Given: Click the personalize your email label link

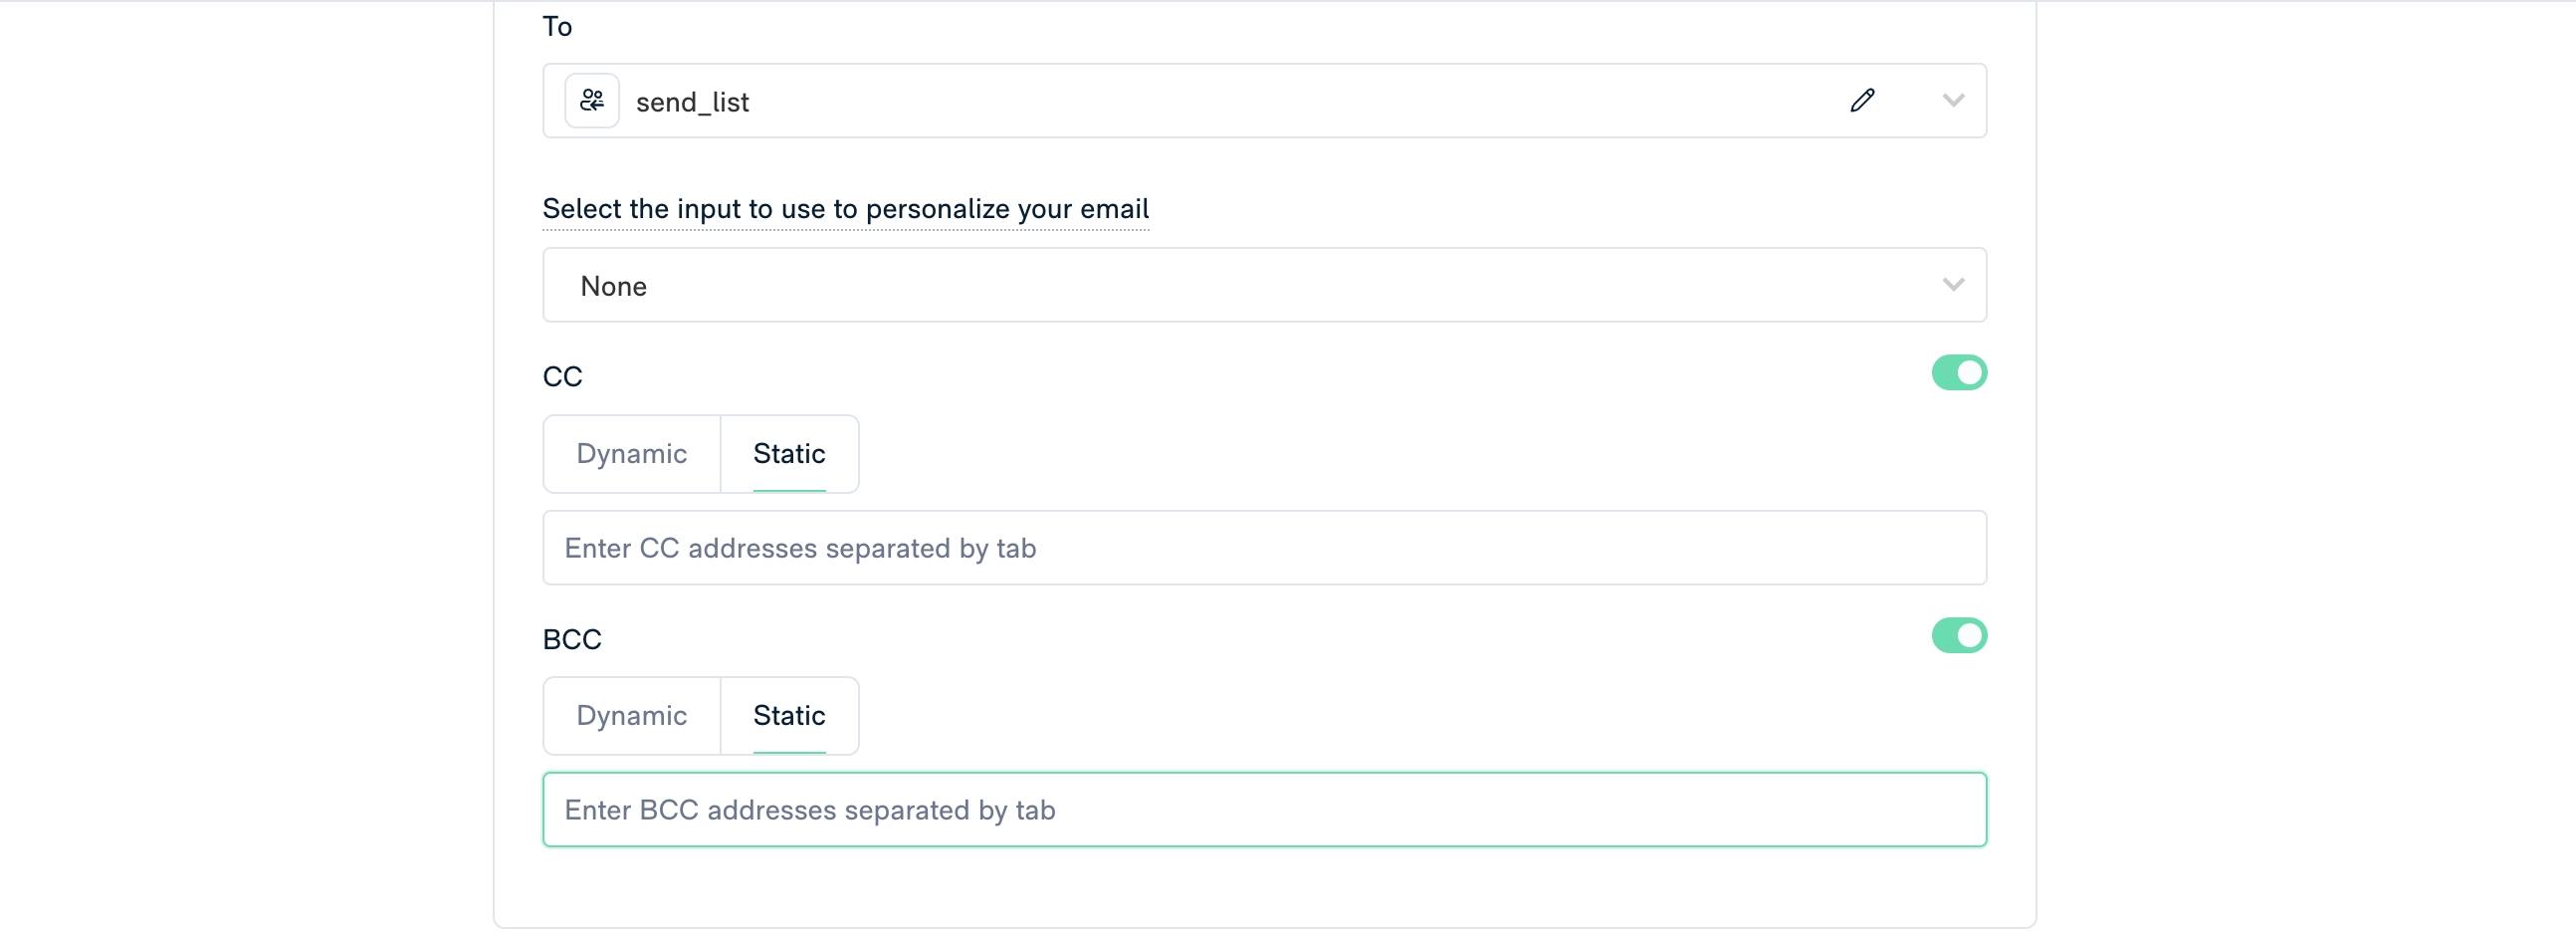Looking at the screenshot, I should [845, 209].
